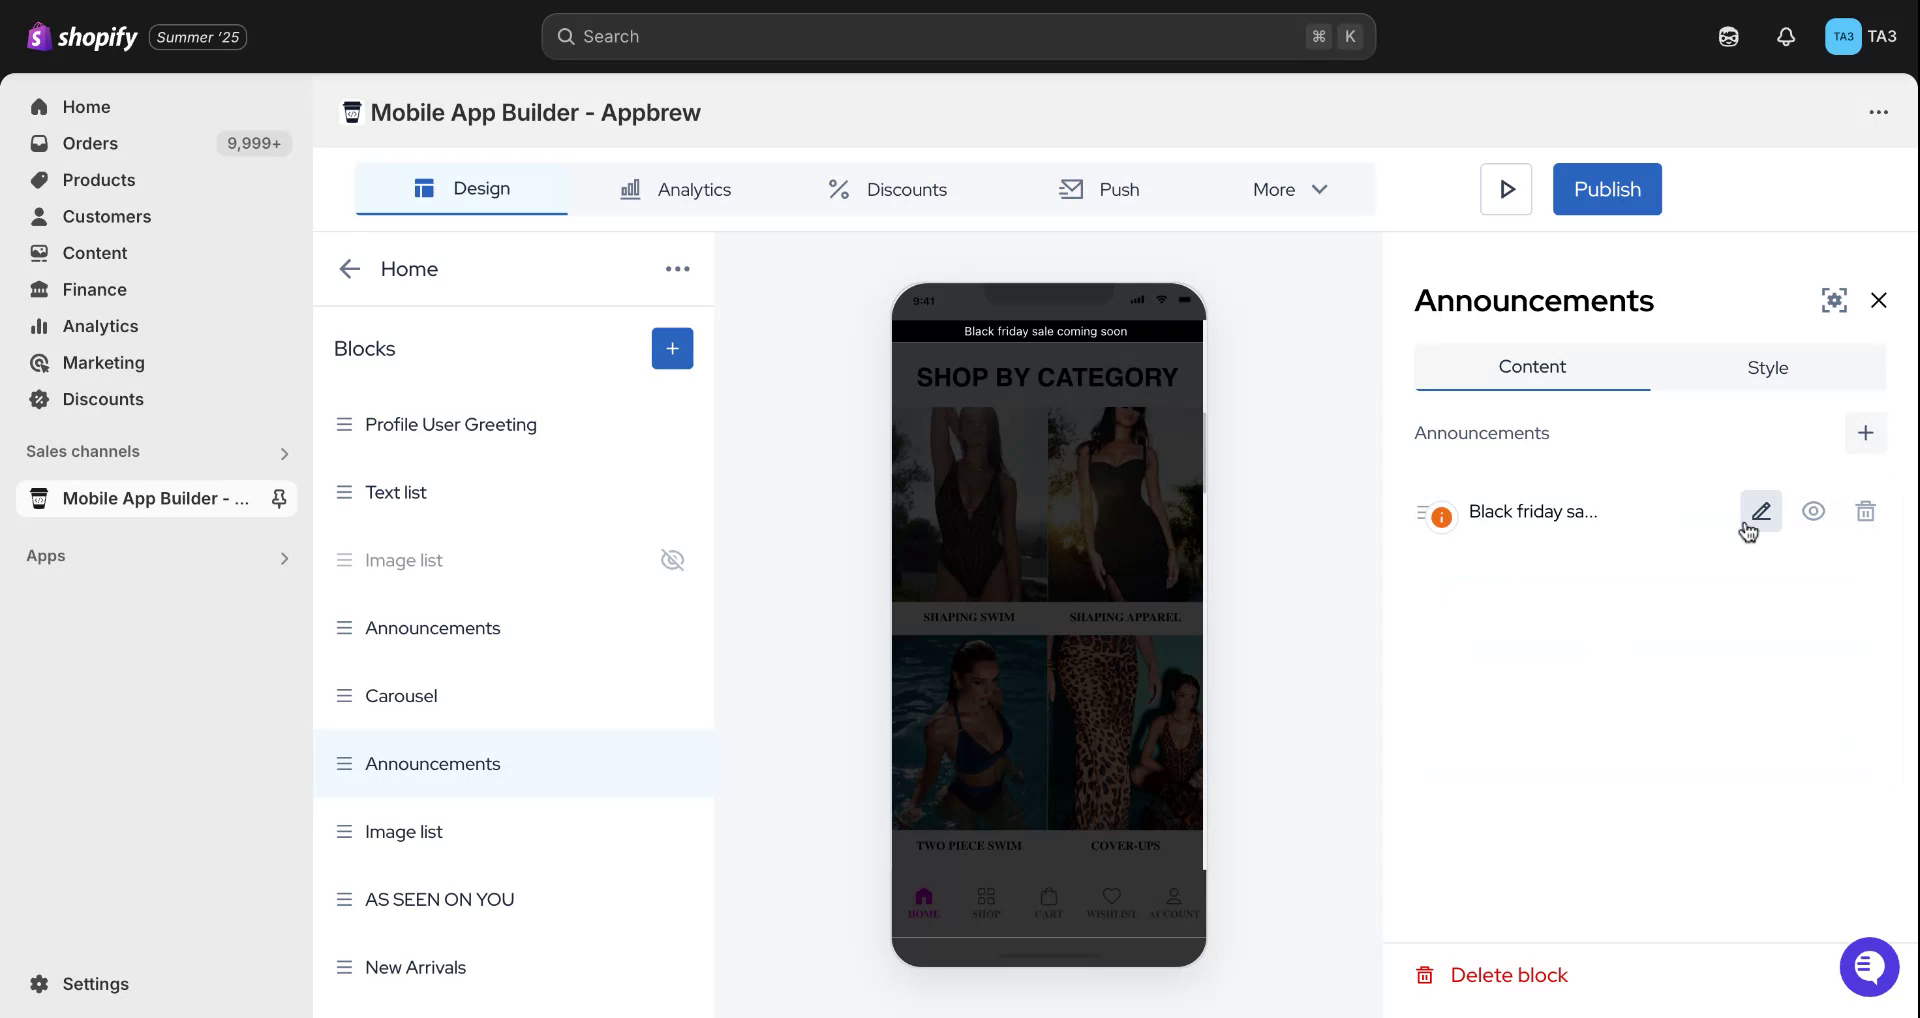The image size is (1920, 1018).
Task: Click Delete block link
Action: 1508,975
